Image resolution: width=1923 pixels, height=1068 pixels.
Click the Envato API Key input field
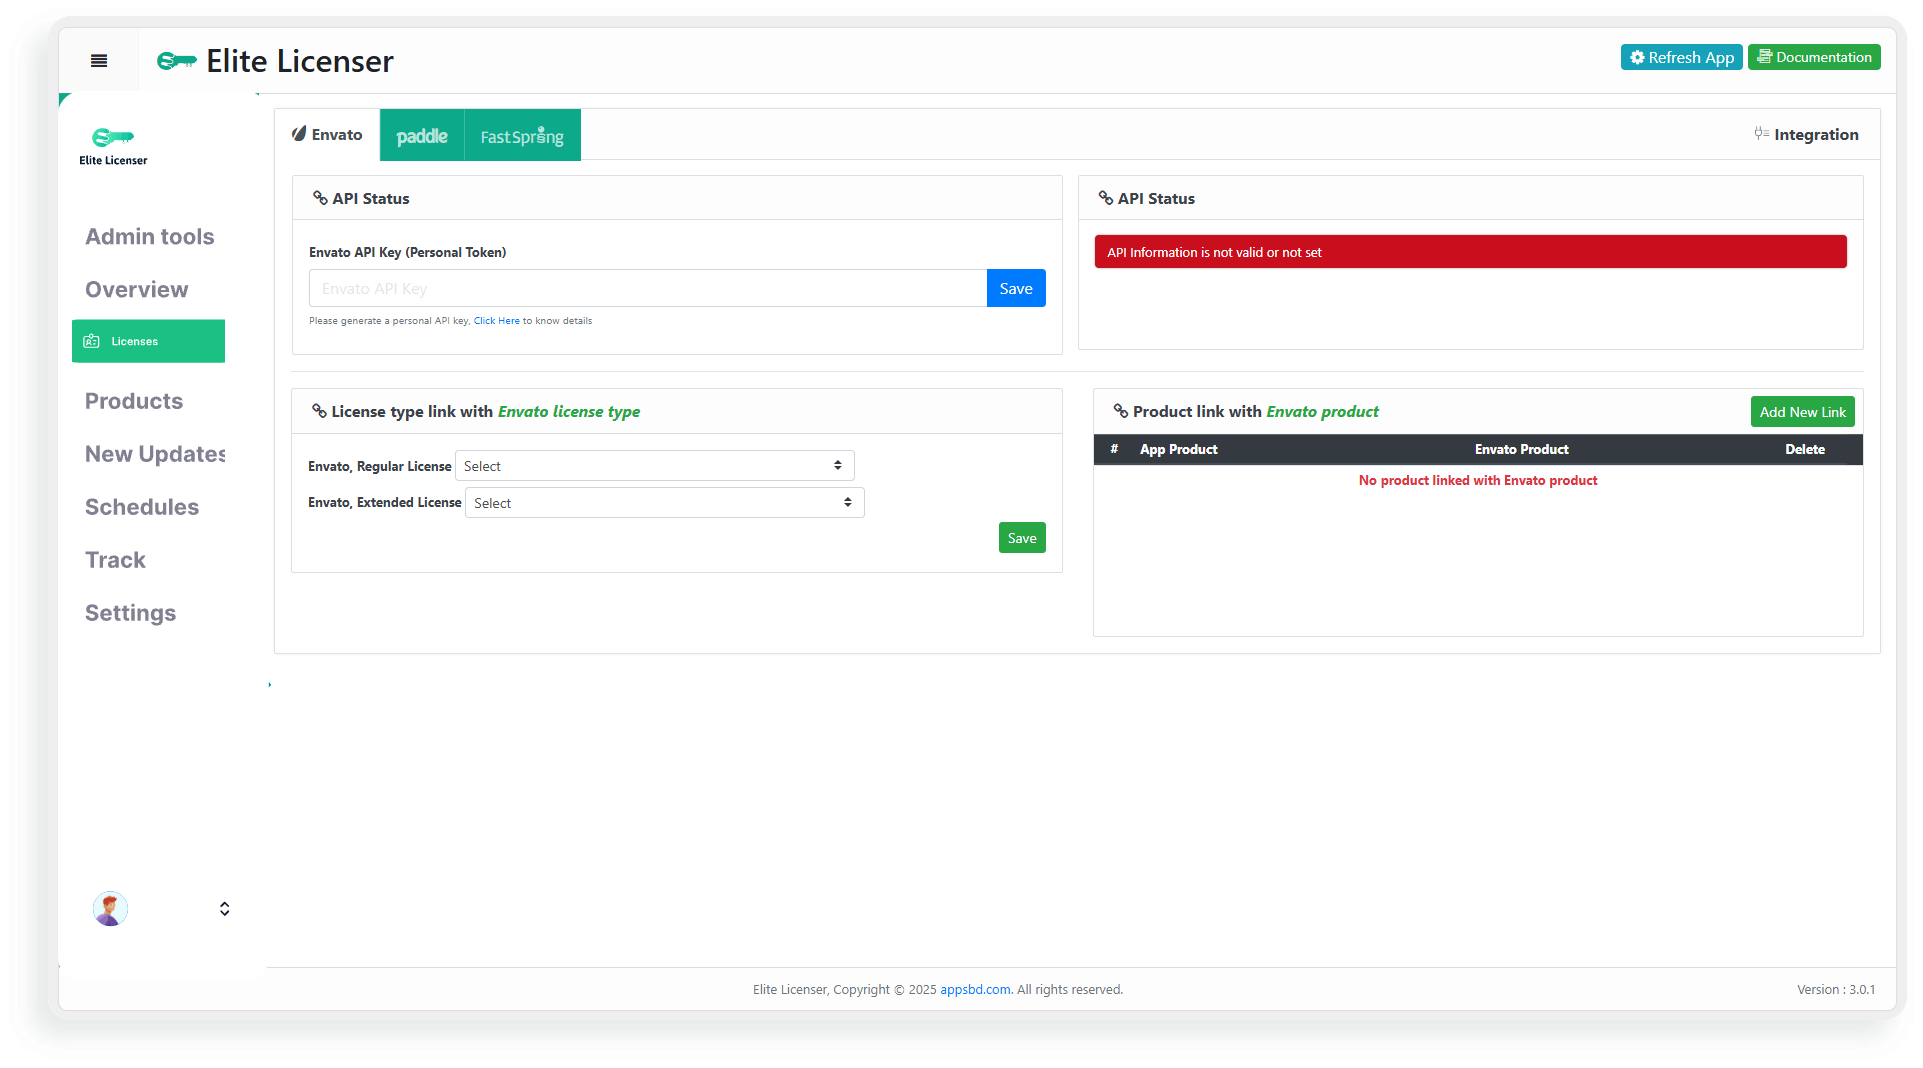click(648, 288)
